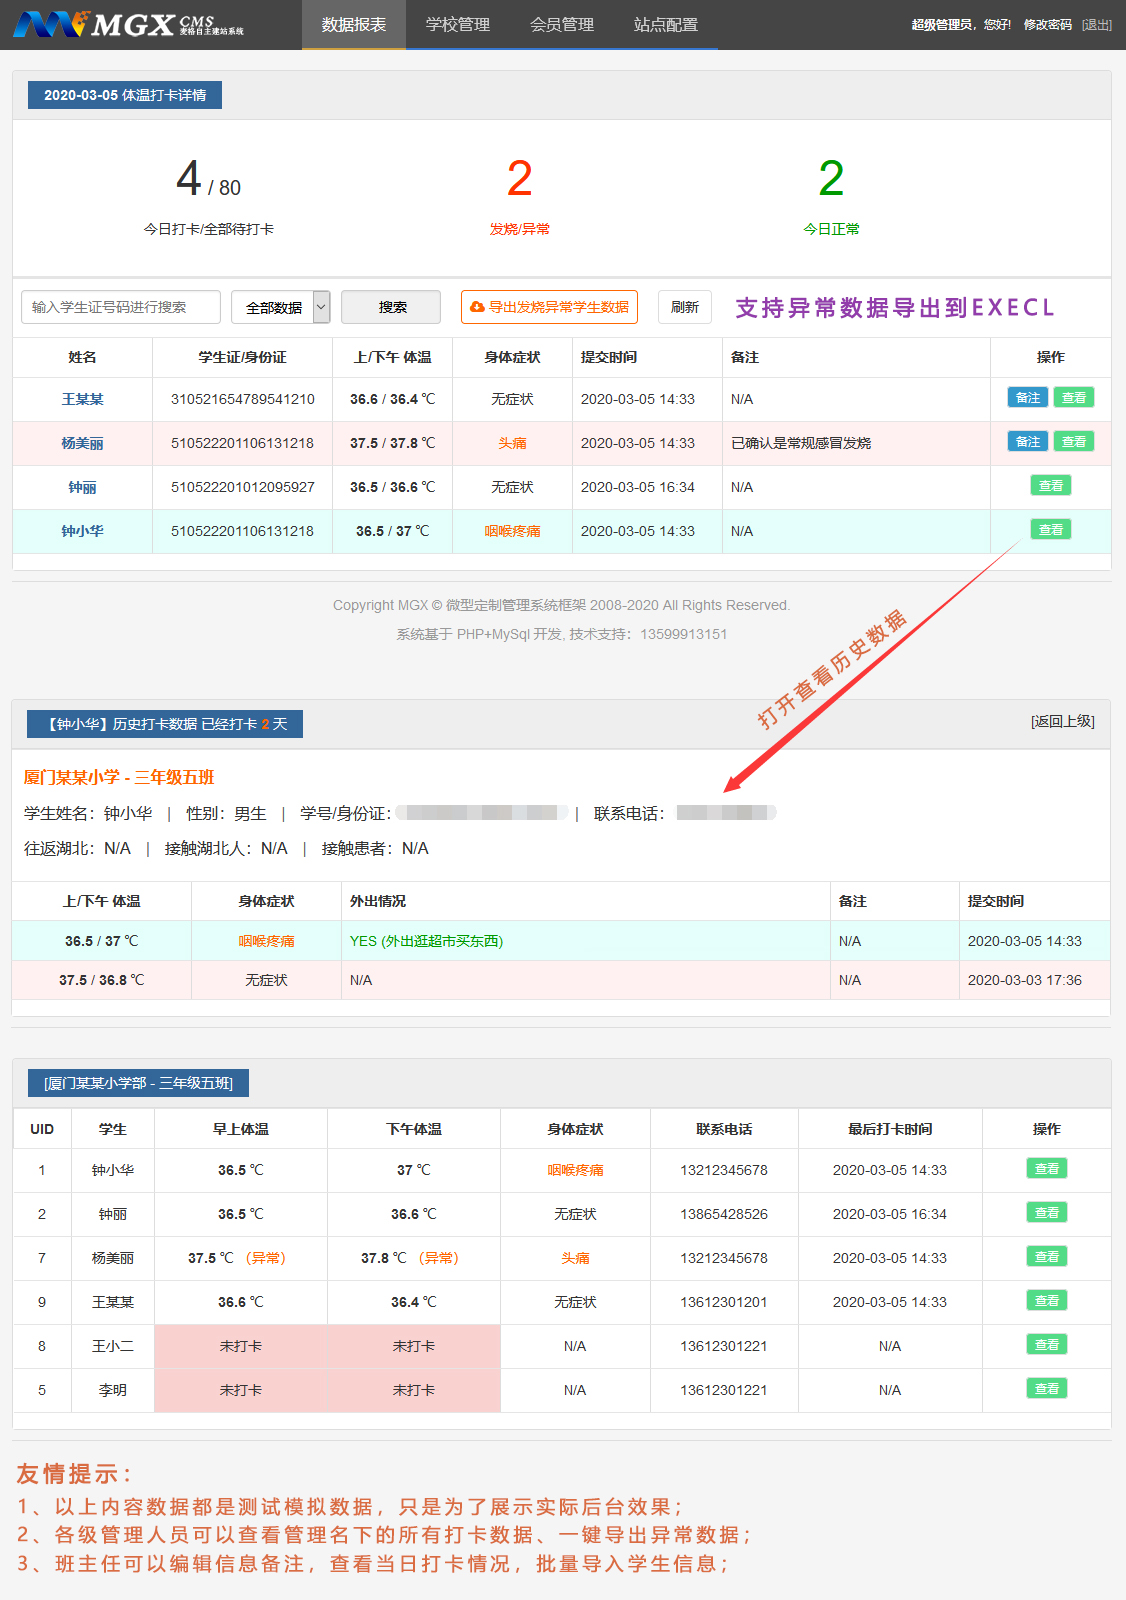The image size is (1126, 1600).
Task: Add a 备注 note for 杨美丽
Action: (x=1027, y=441)
